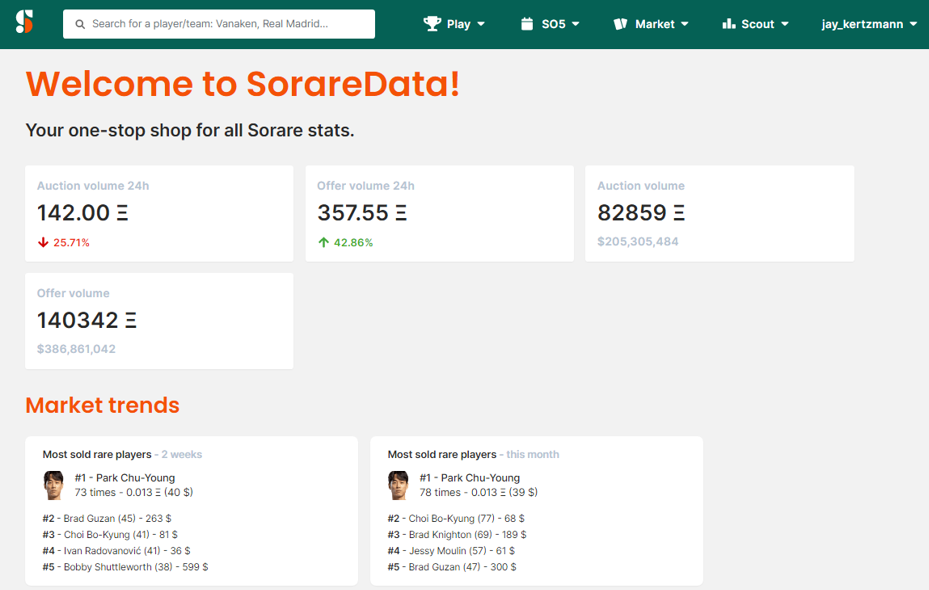Viewport: 929px width, 590px height.
Task: Click the Offer volume 24h label
Action: click(x=366, y=186)
